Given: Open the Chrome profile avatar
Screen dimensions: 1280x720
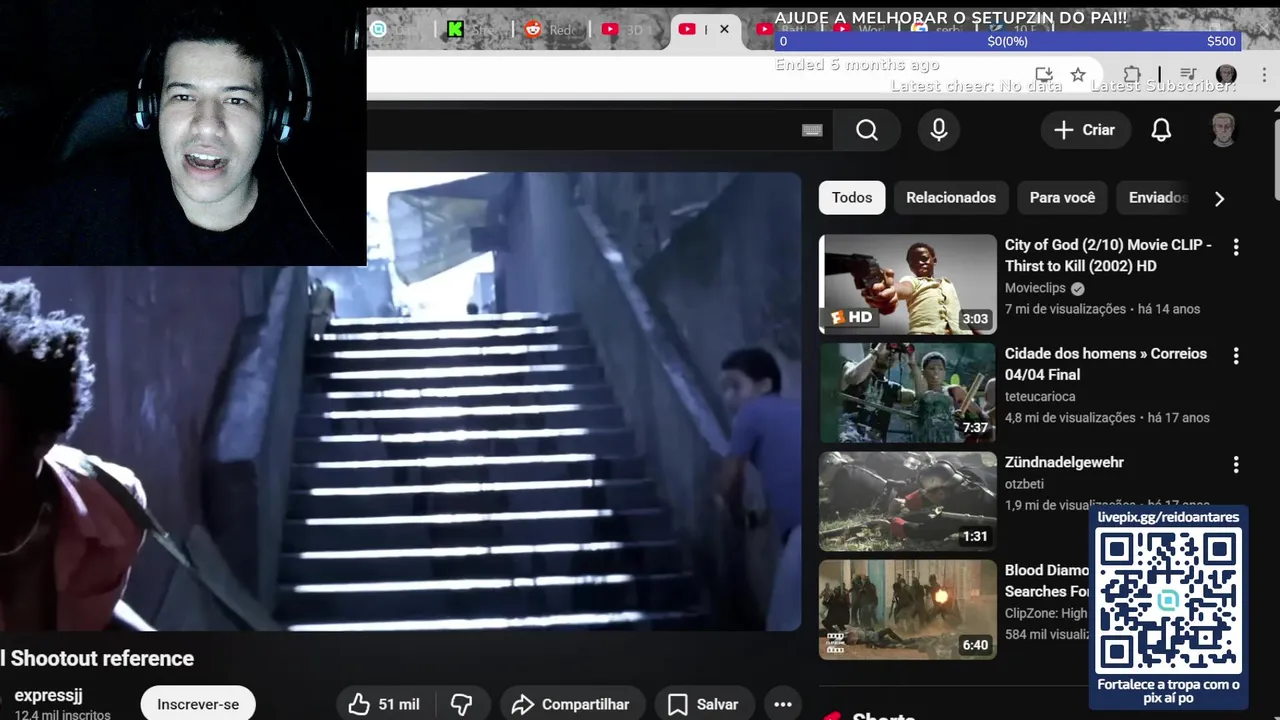Looking at the screenshot, I should coord(1226,75).
